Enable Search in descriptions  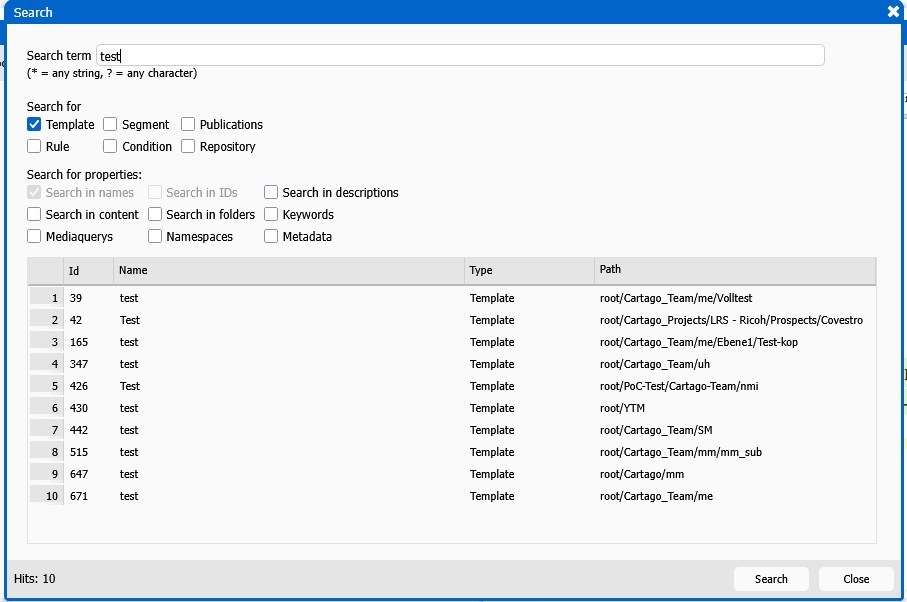pyautogui.click(x=271, y=193)
